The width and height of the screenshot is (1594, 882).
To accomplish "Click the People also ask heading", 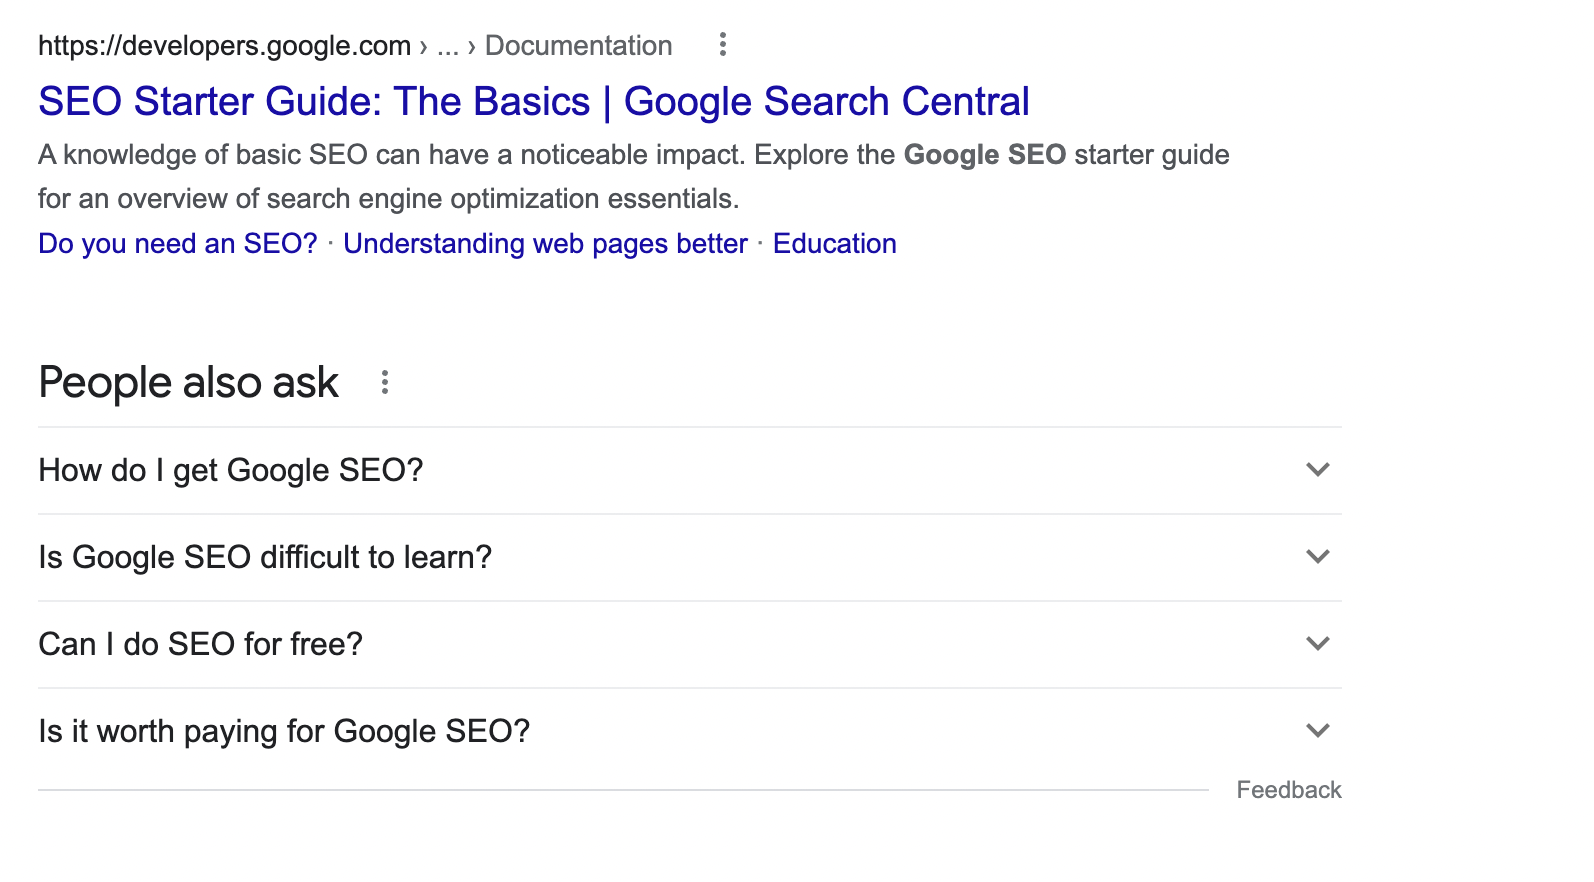I will coord(188,383).
